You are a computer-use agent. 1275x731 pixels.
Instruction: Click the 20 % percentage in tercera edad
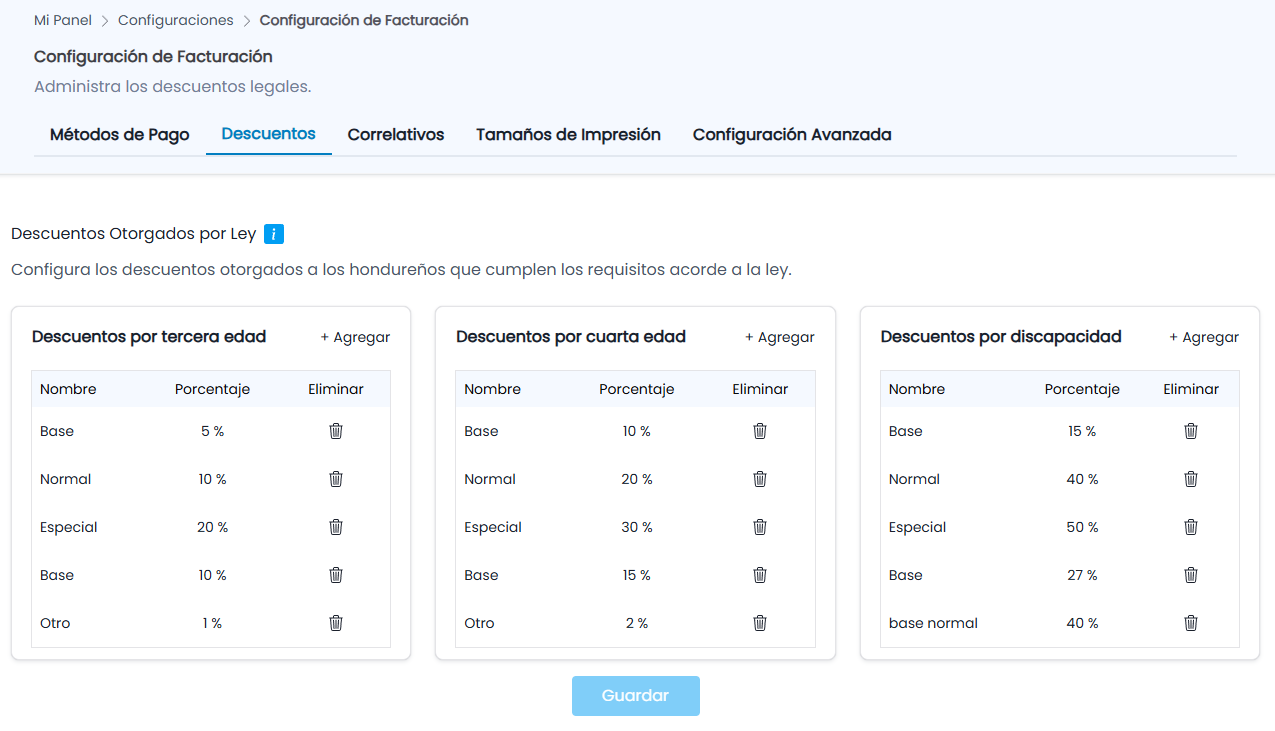[212, 527]
